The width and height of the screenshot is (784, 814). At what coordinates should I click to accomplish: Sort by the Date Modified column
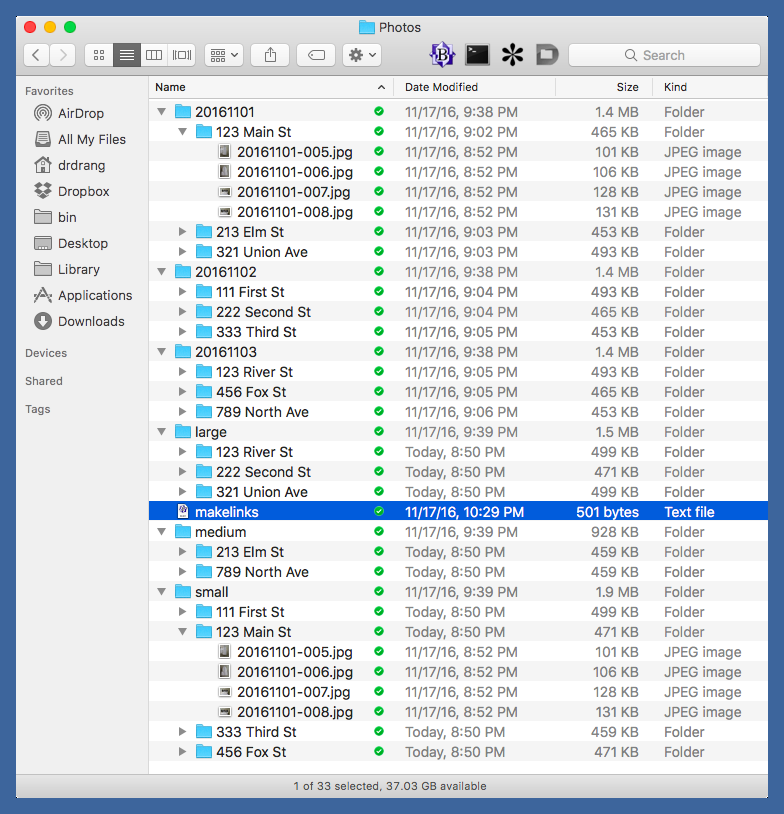(x=441, y=87)
